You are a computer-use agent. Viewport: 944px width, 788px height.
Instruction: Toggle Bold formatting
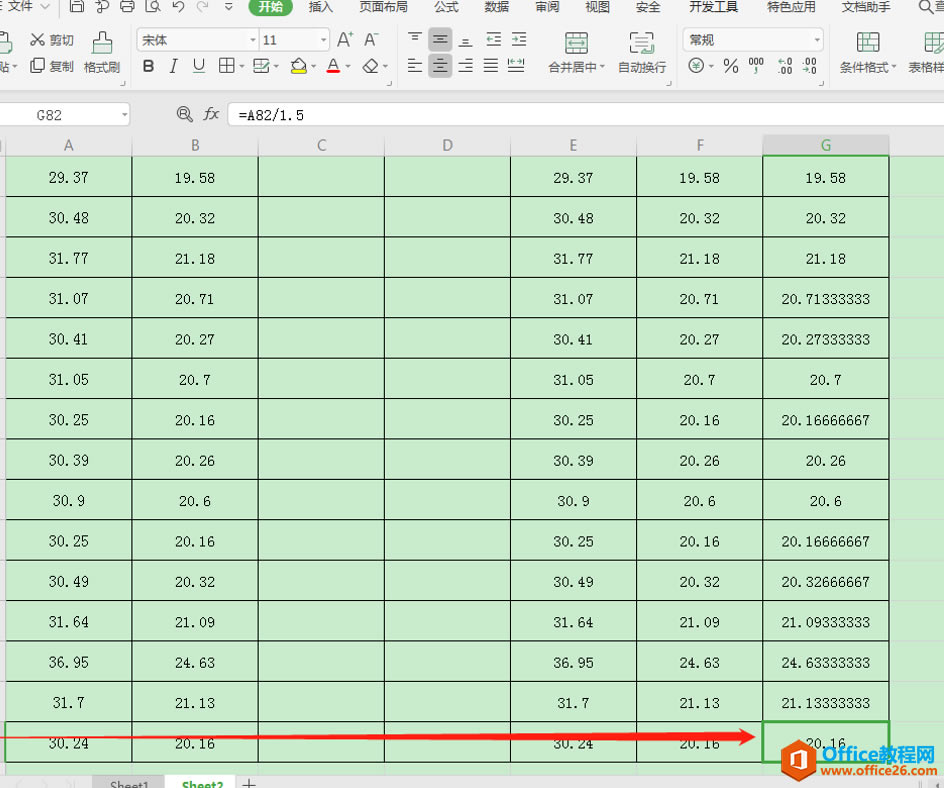pos(148,66)
